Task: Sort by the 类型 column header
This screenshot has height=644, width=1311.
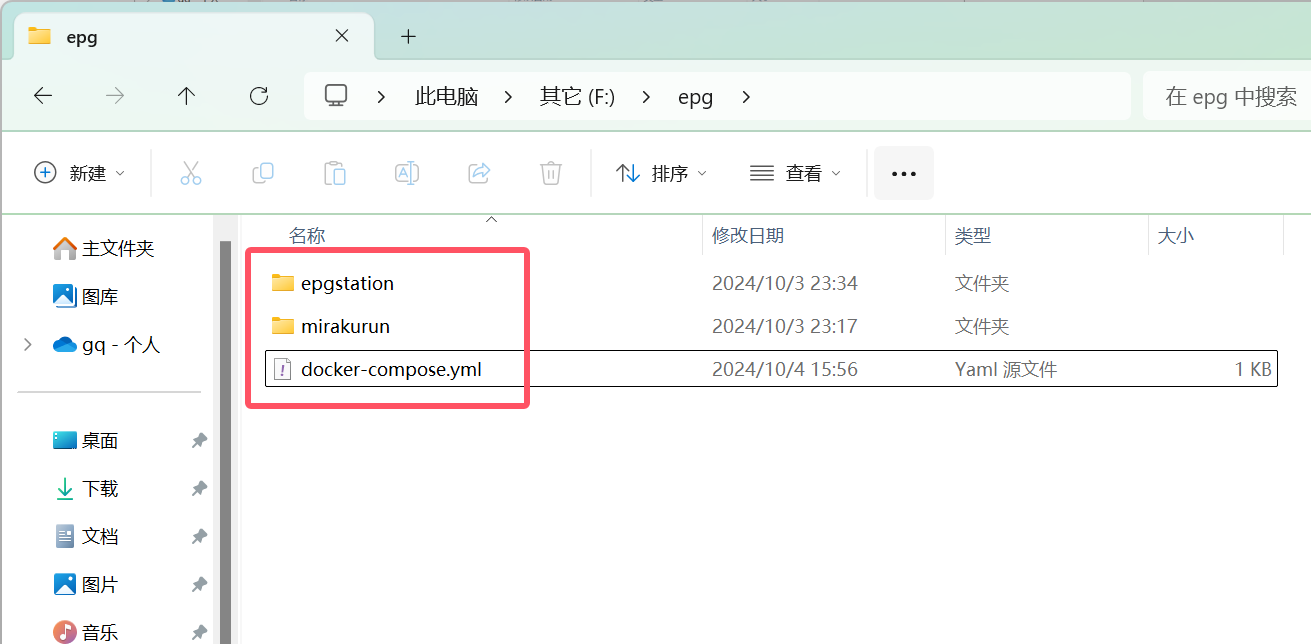Action: click(973, 236)
